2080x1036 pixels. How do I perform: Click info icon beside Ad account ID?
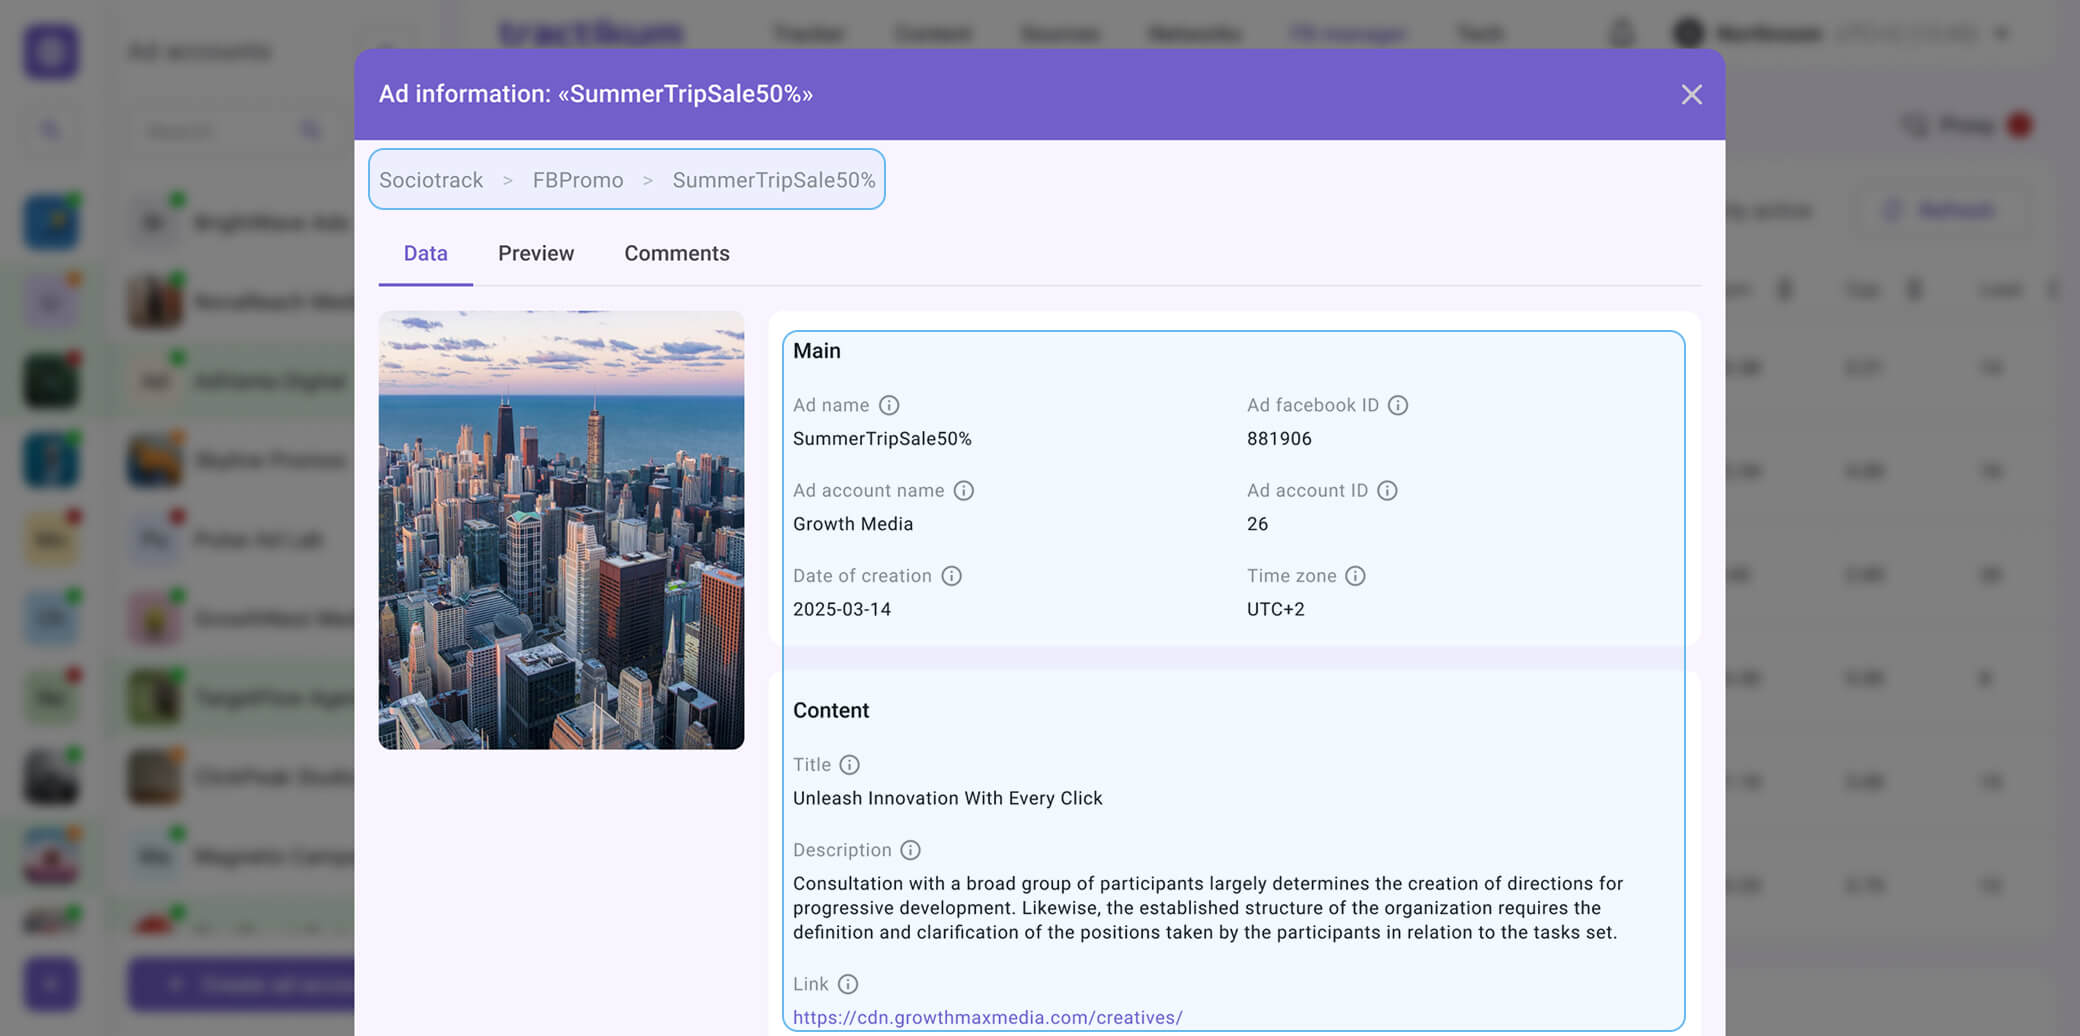point(1387,490)
